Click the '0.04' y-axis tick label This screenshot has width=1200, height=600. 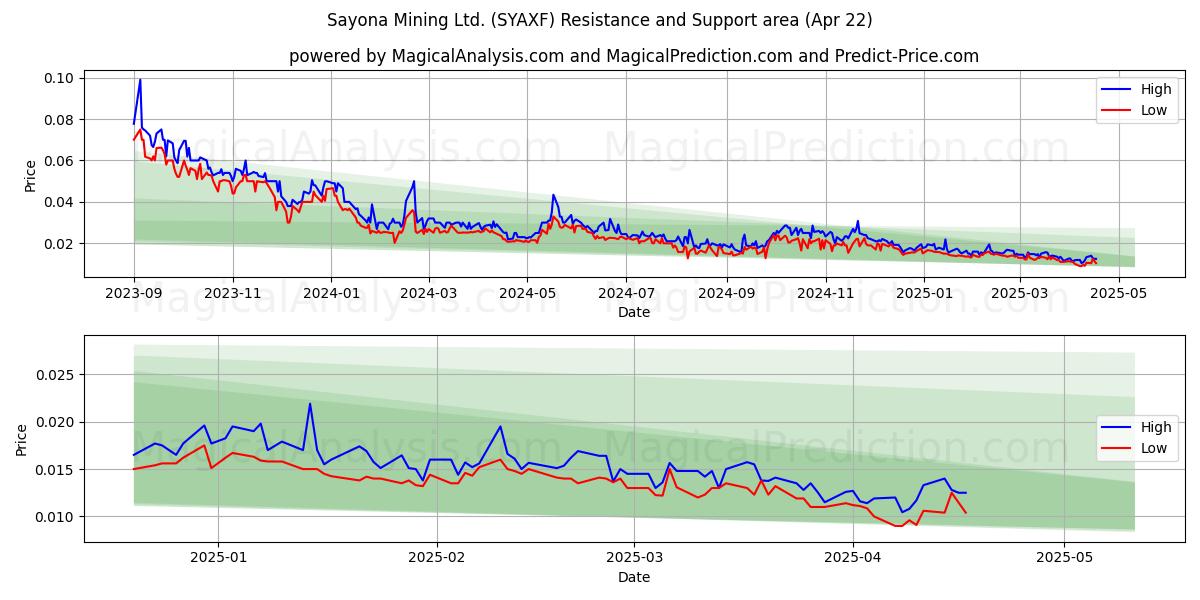[60, 202]
